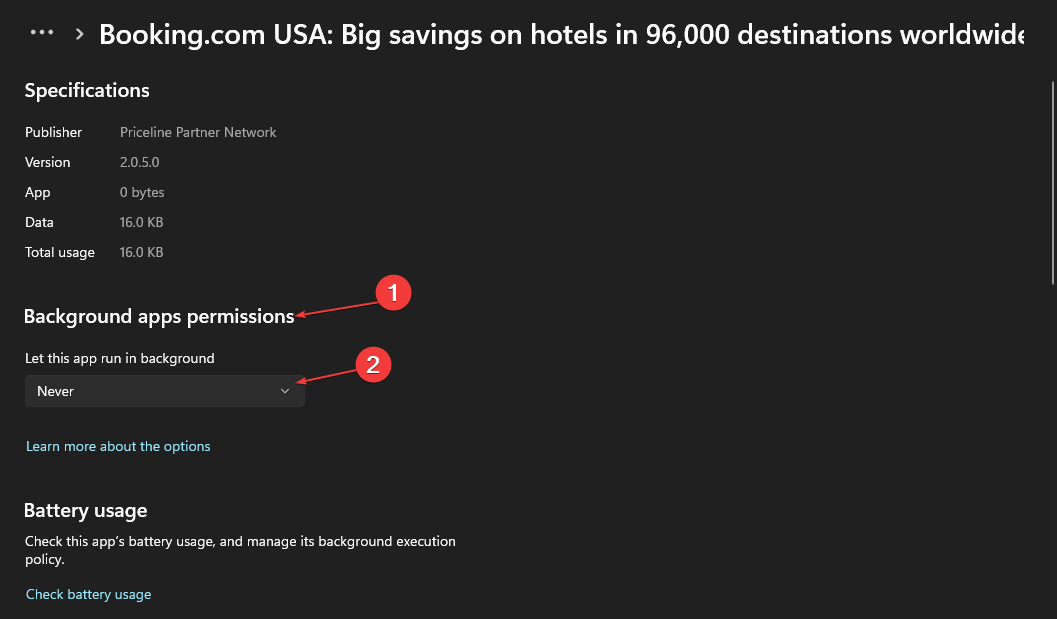Click the Data label in Specifications

[39, 223]
